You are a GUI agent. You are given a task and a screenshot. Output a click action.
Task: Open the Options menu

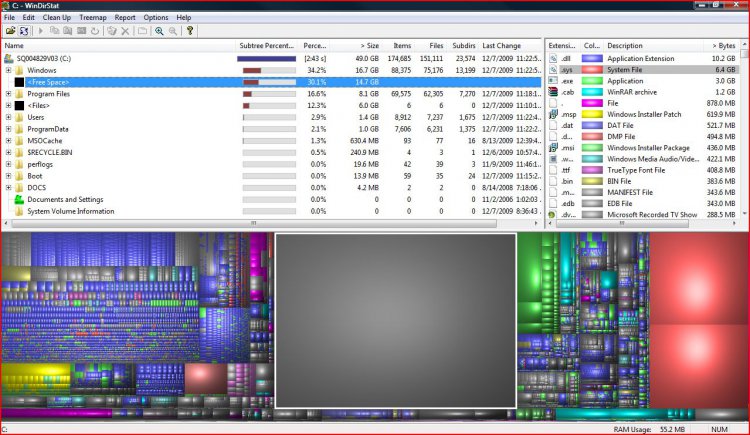point(156,17)
